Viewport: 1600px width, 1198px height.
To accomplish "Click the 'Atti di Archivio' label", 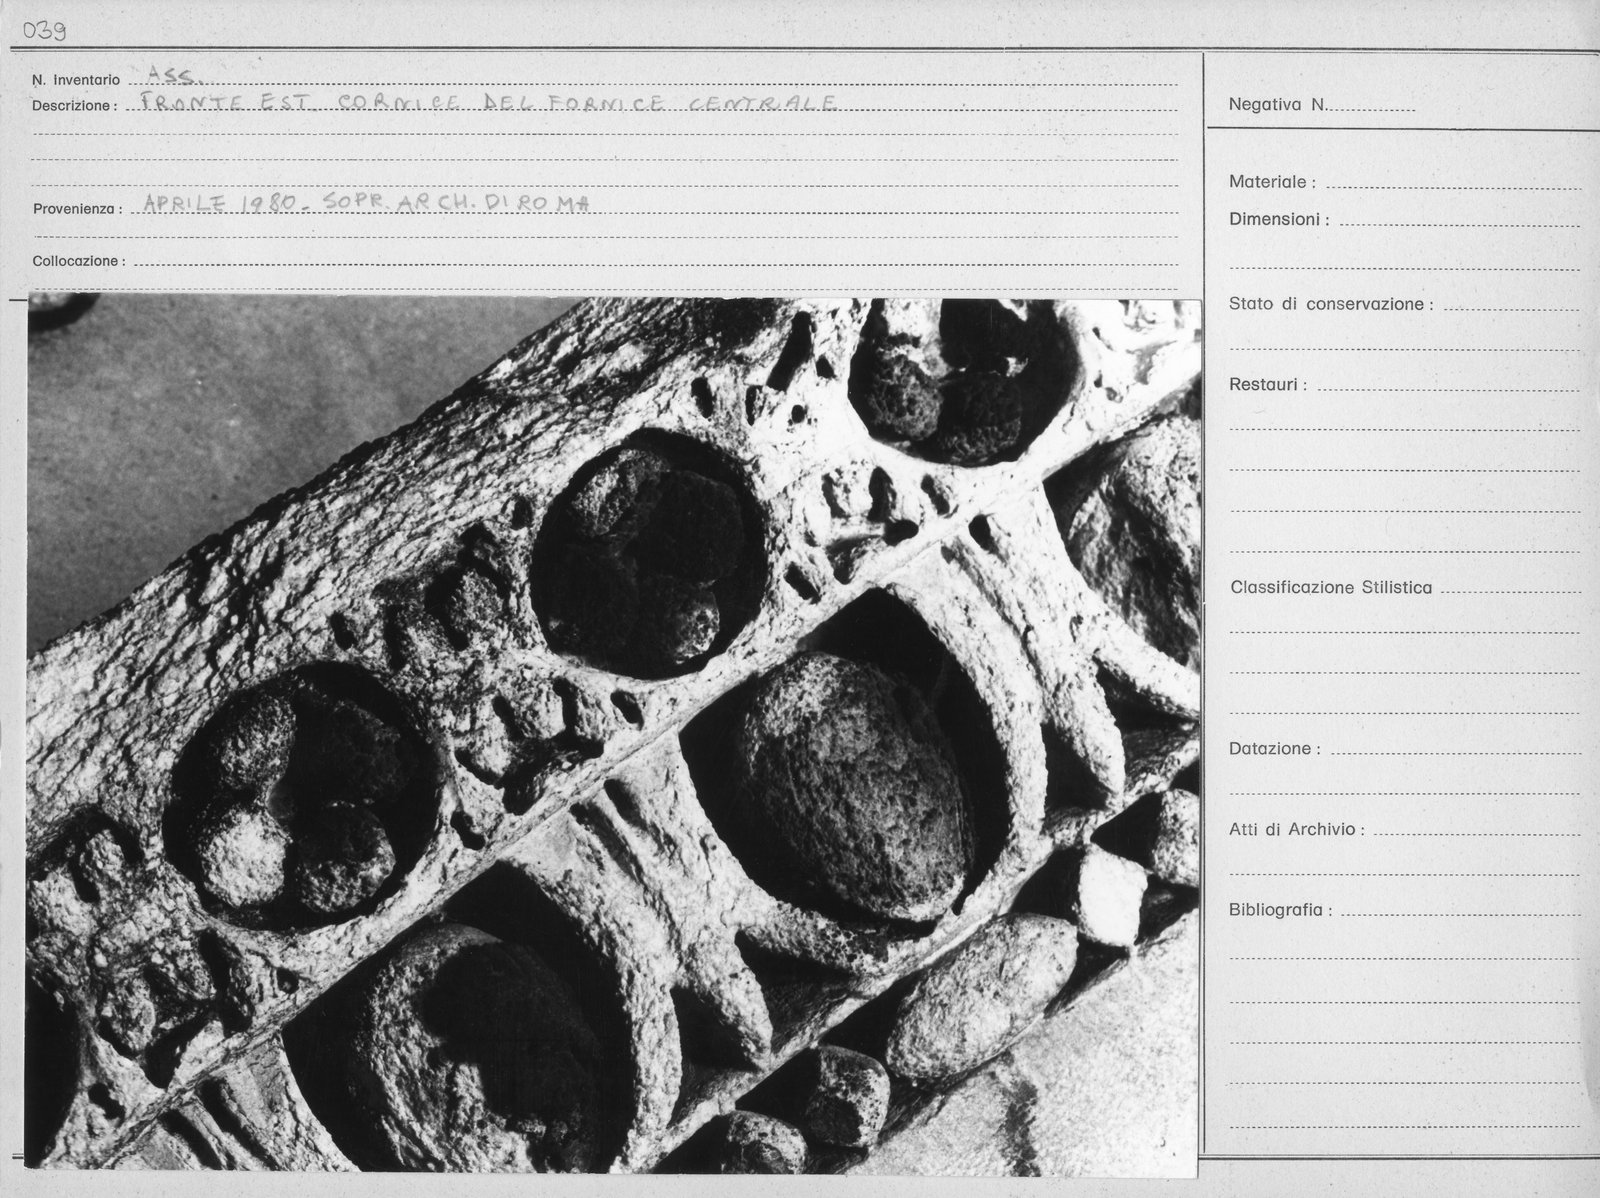I will [x=1297, y=829].
